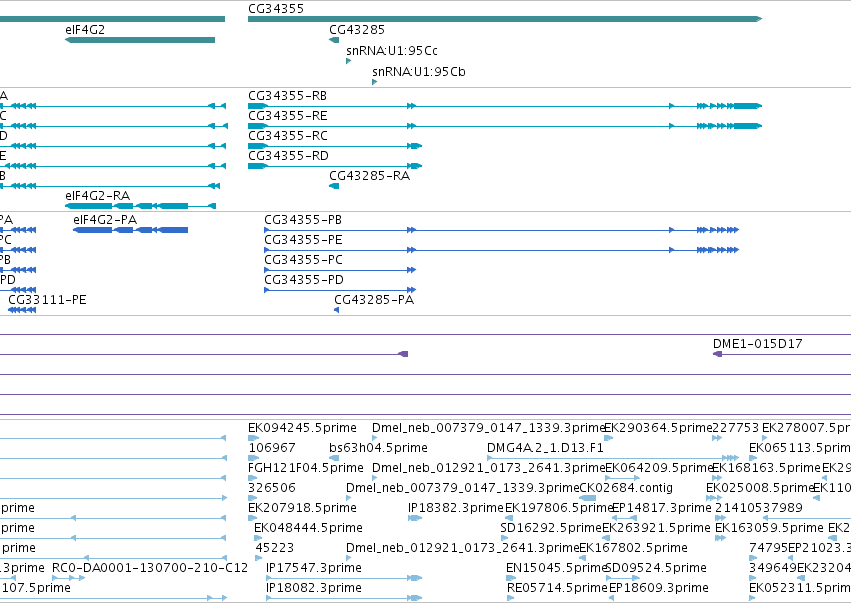Click the CG43285 gene label
Image resolution: width=851 pixels, height=603 pixels.
pyautogui.click(x=357, y=30)
